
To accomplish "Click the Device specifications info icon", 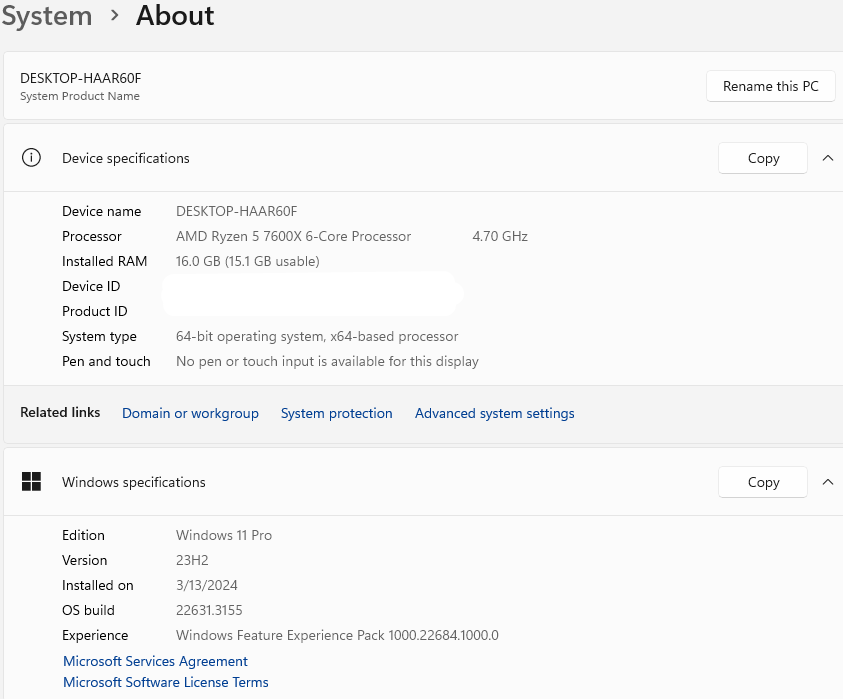I will coord(31,158).
